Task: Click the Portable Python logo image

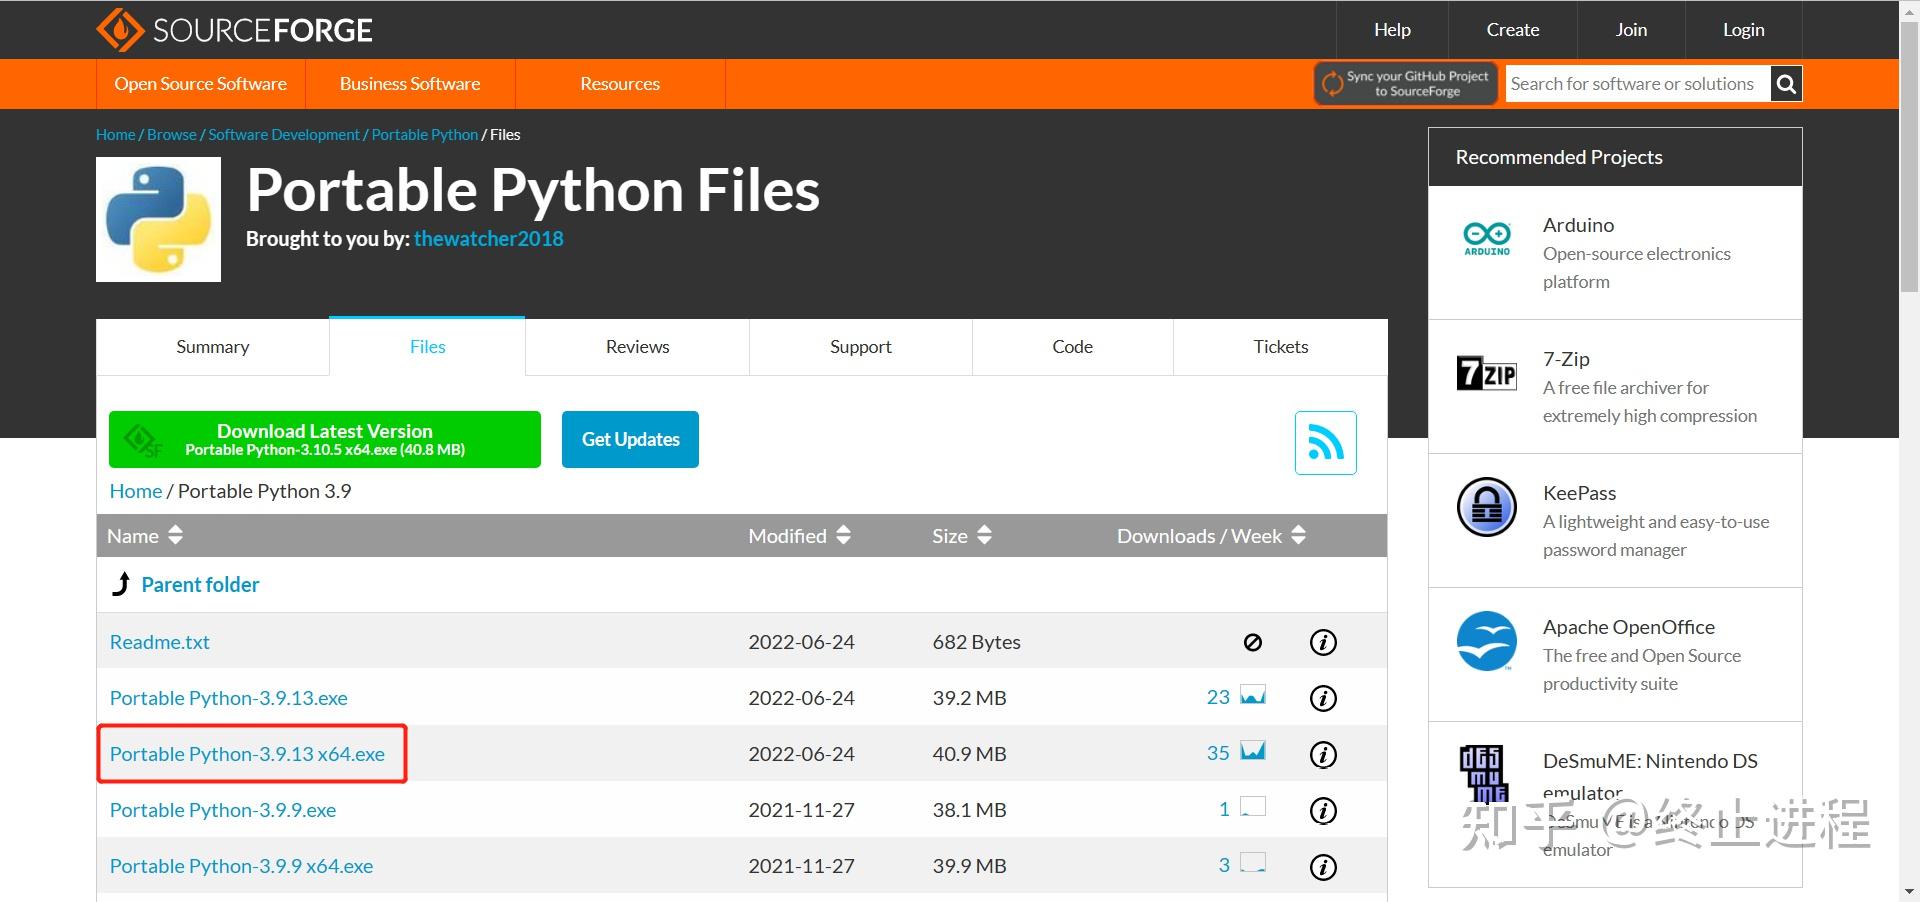Action: tap(157, 219)
